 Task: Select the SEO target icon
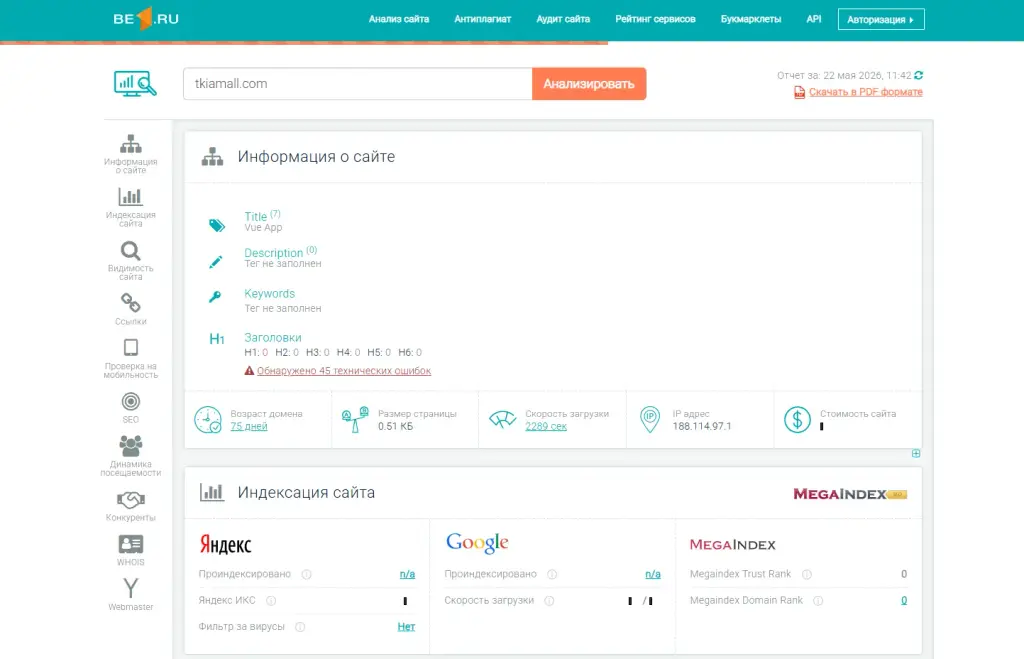point(131,401)
